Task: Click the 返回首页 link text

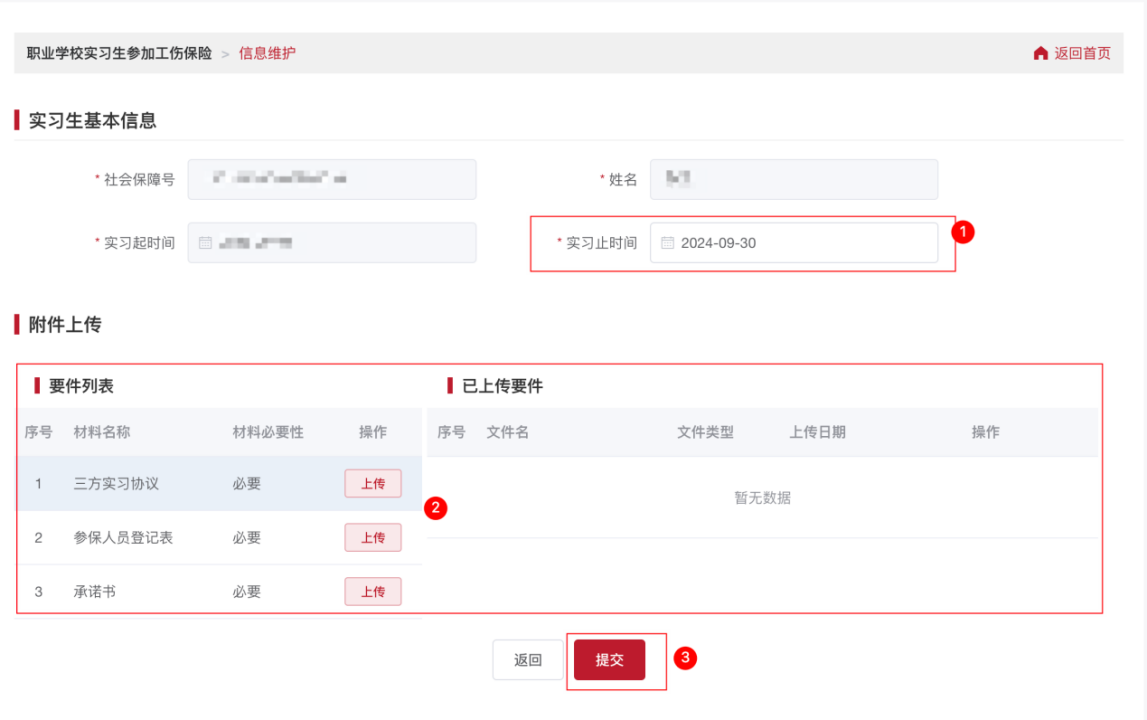Action: [1082, 53]
